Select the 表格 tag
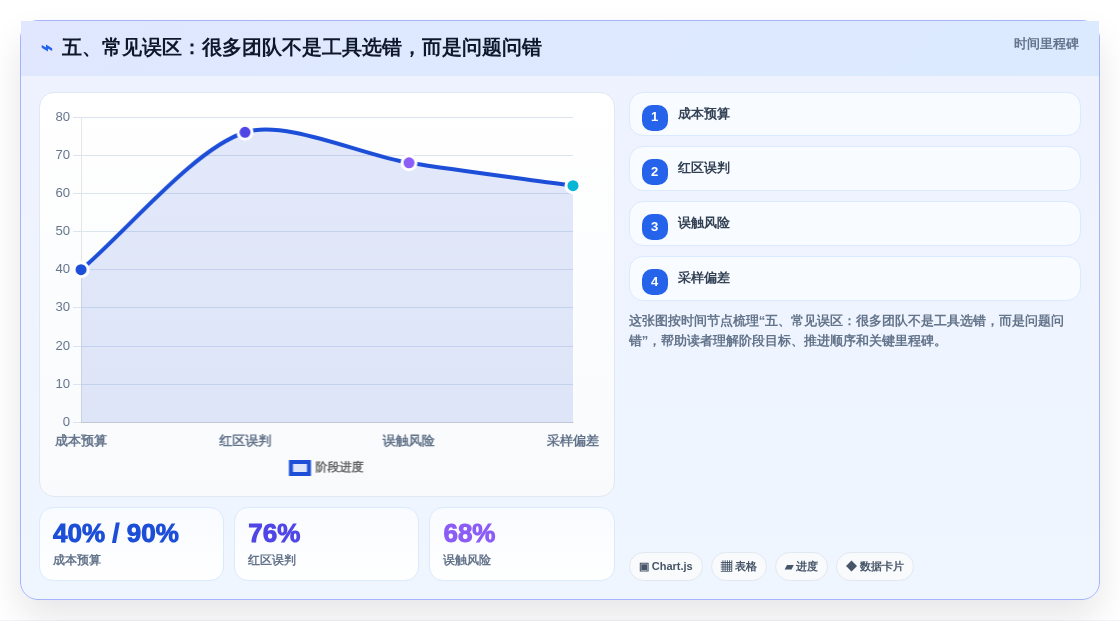Image resolution: width=1120 pixels, height=621 pixels. [739, 567]
